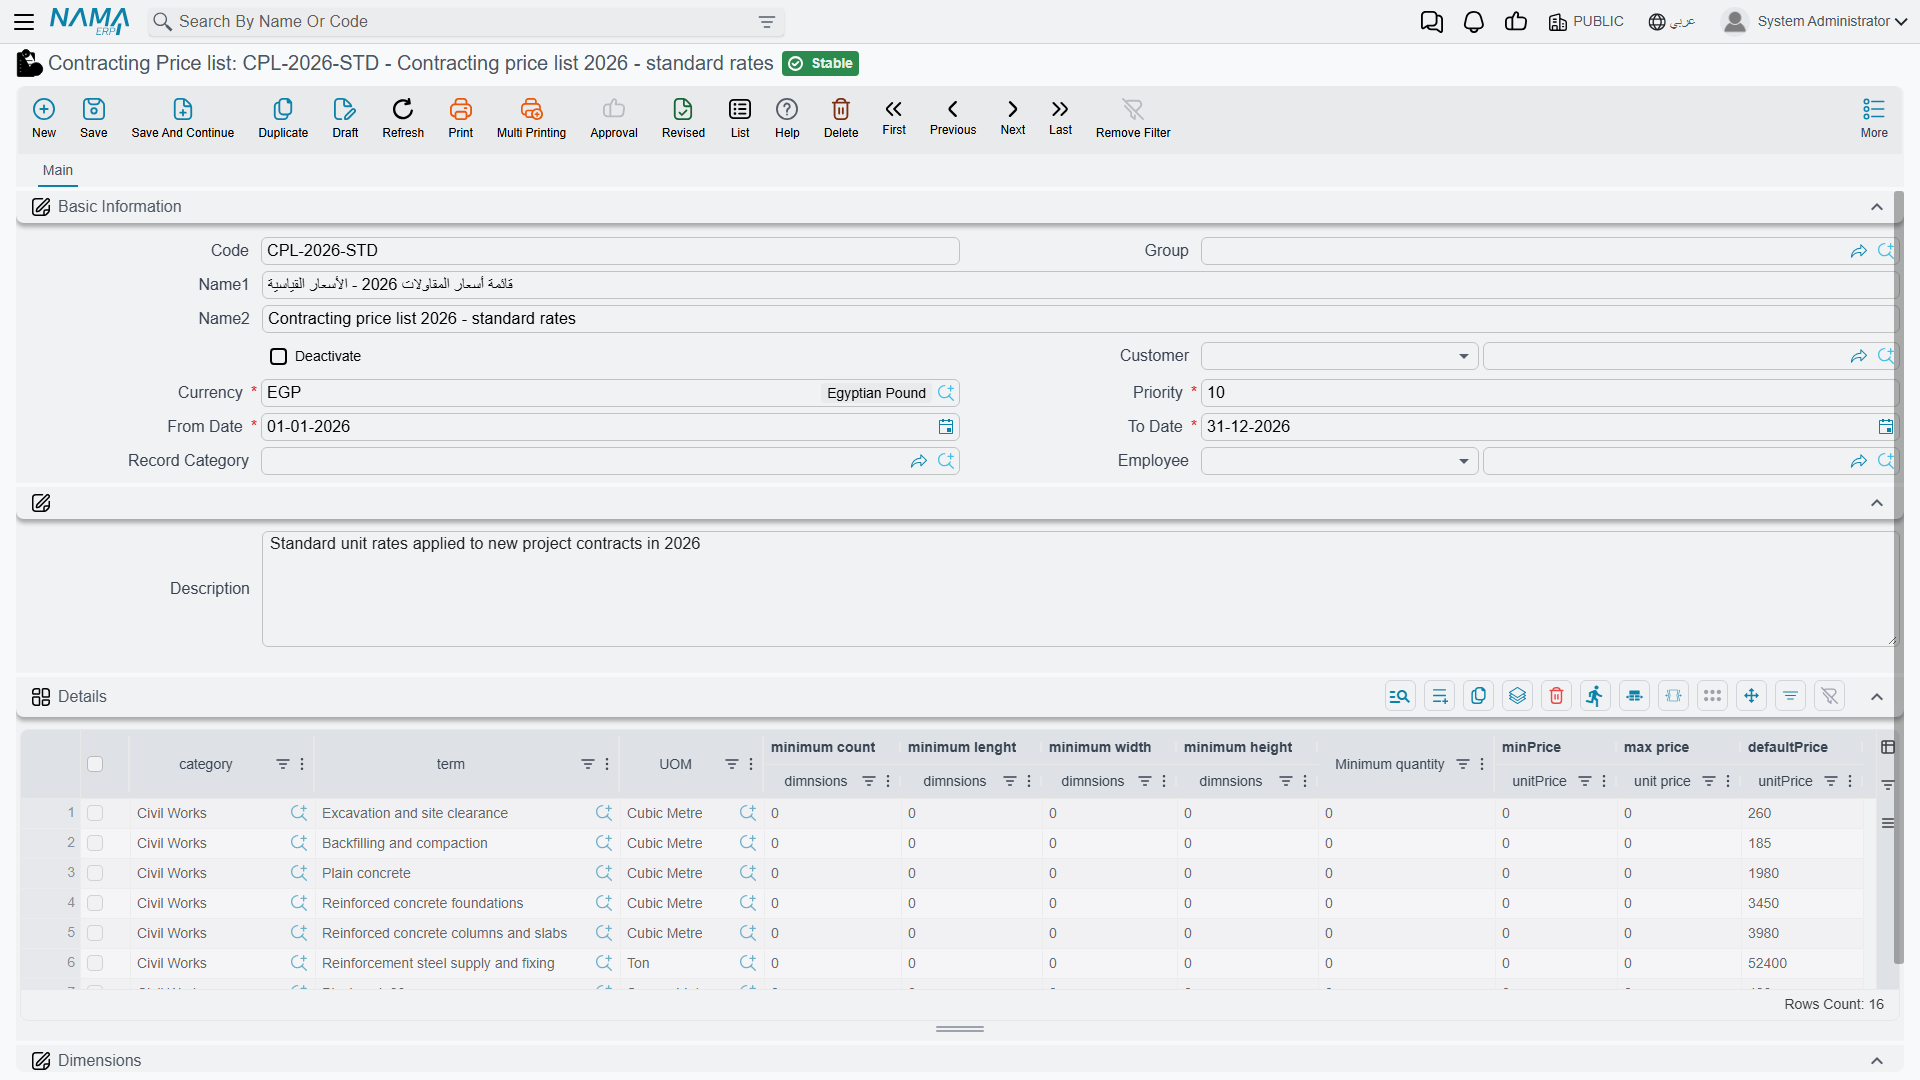Check row 2 Backfilling and compaction

tap(95, 844)
